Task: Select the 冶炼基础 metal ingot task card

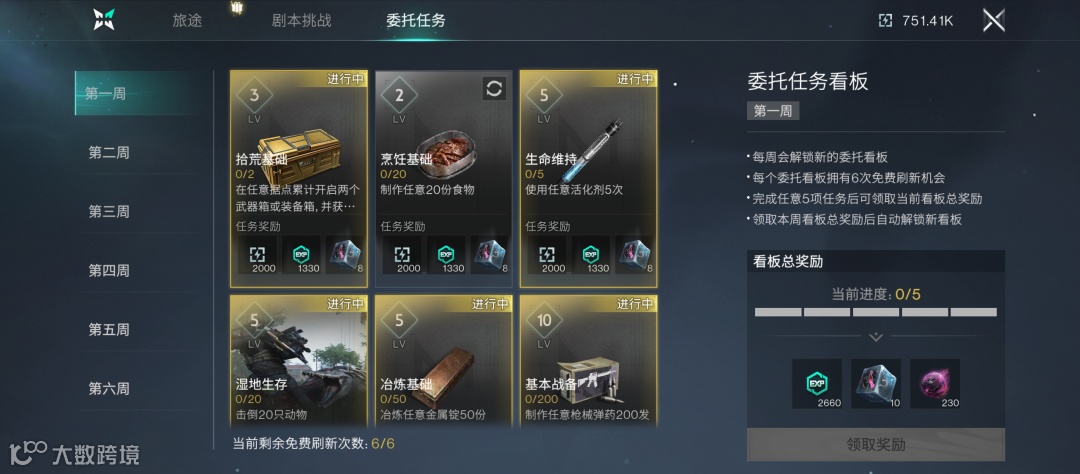Action: point(444,361)
